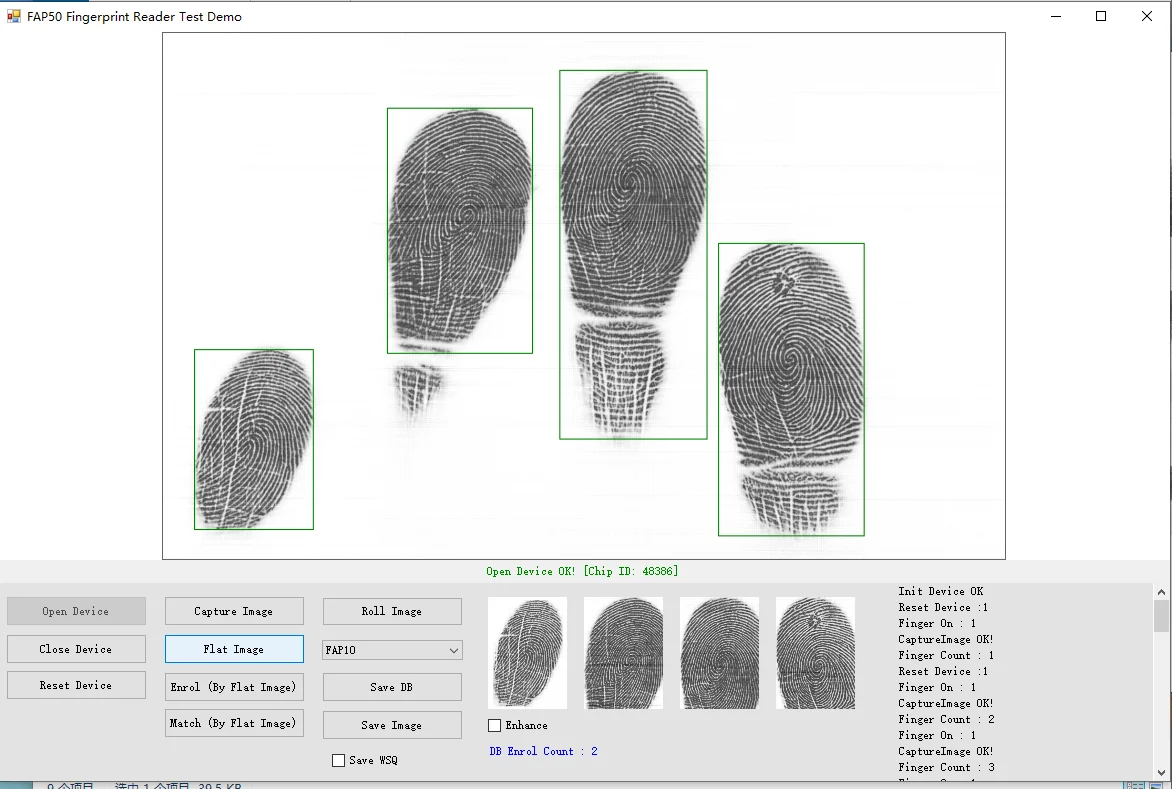The width and height of the screenshot is (1172, 789).
Task: Click the Capture Image button
Action: click(x=233, y=611)
